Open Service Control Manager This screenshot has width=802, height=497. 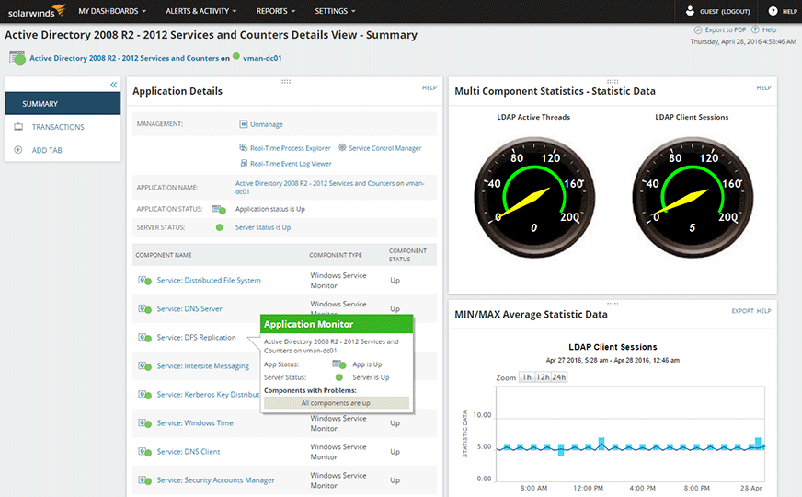pos(385,148)
